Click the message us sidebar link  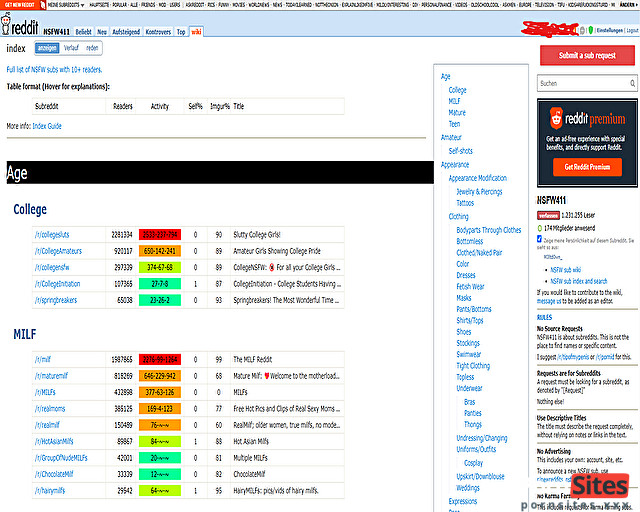pyautogui.click(x=549, y=301)
